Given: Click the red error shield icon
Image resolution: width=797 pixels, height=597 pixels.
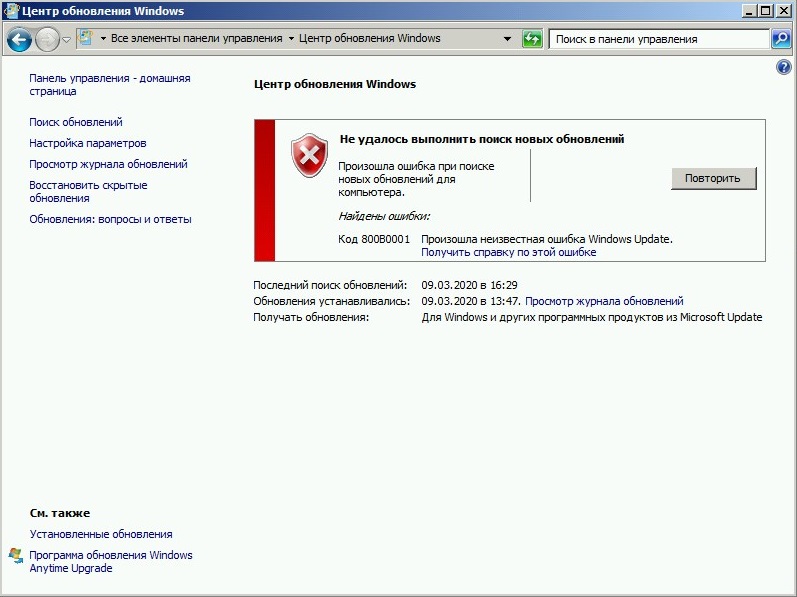Looking at the screenshot, I should pos(309,155).
